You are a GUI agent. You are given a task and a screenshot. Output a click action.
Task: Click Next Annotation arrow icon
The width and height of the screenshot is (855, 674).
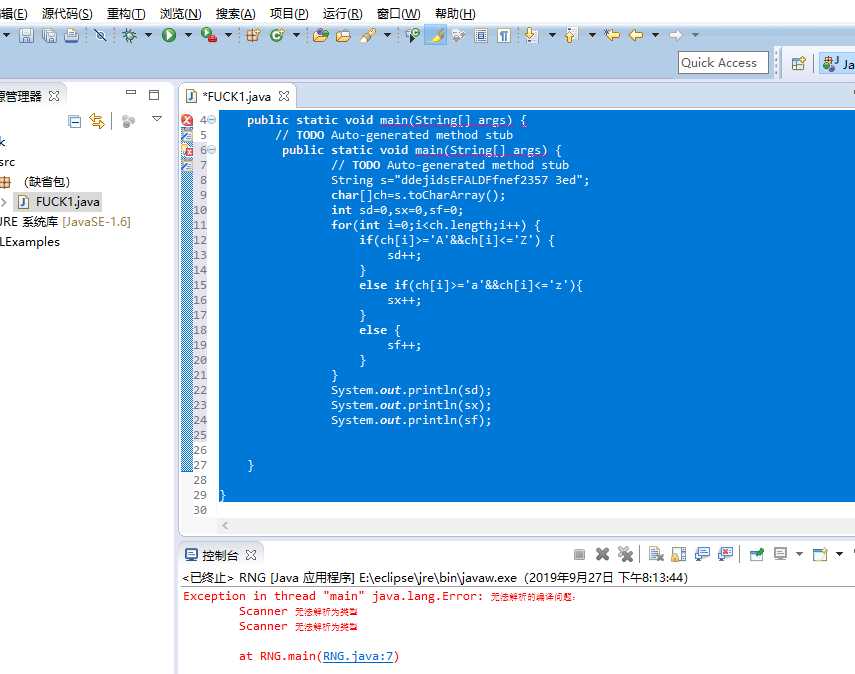coord(530,35)
